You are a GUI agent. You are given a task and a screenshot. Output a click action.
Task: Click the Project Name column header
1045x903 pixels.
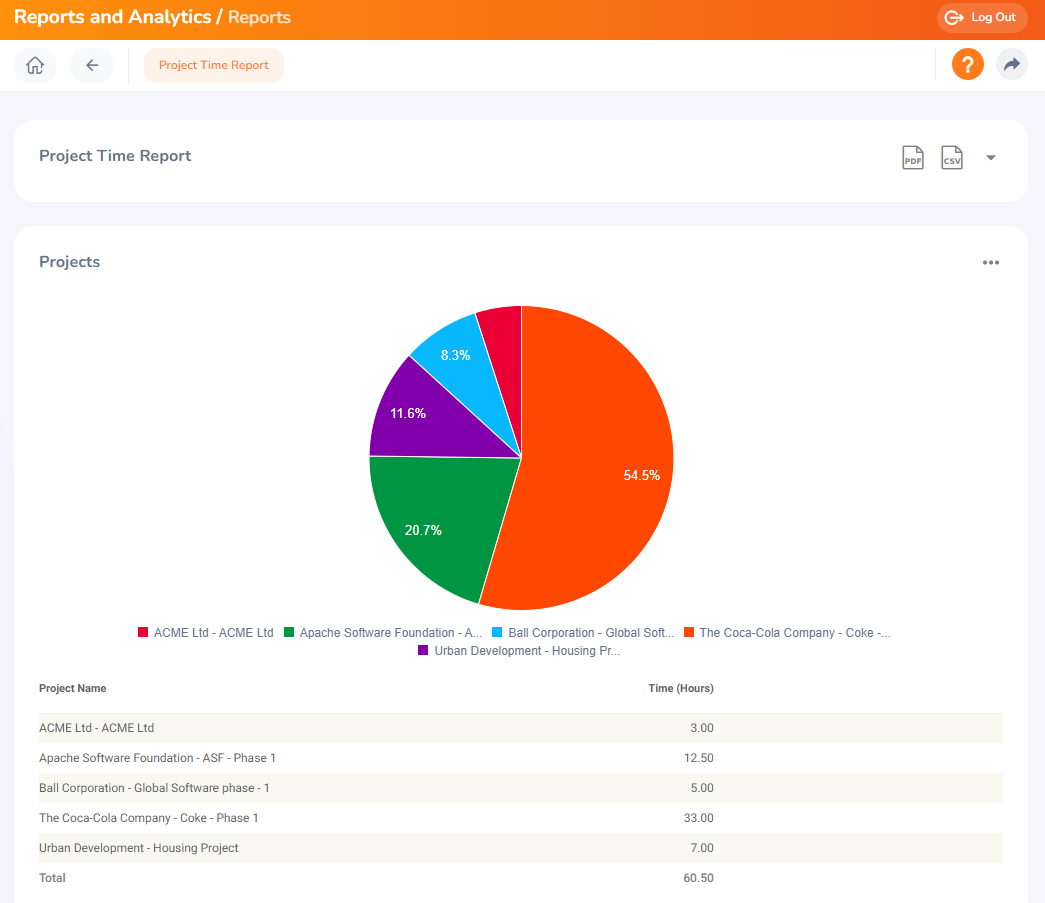(73, 688)
